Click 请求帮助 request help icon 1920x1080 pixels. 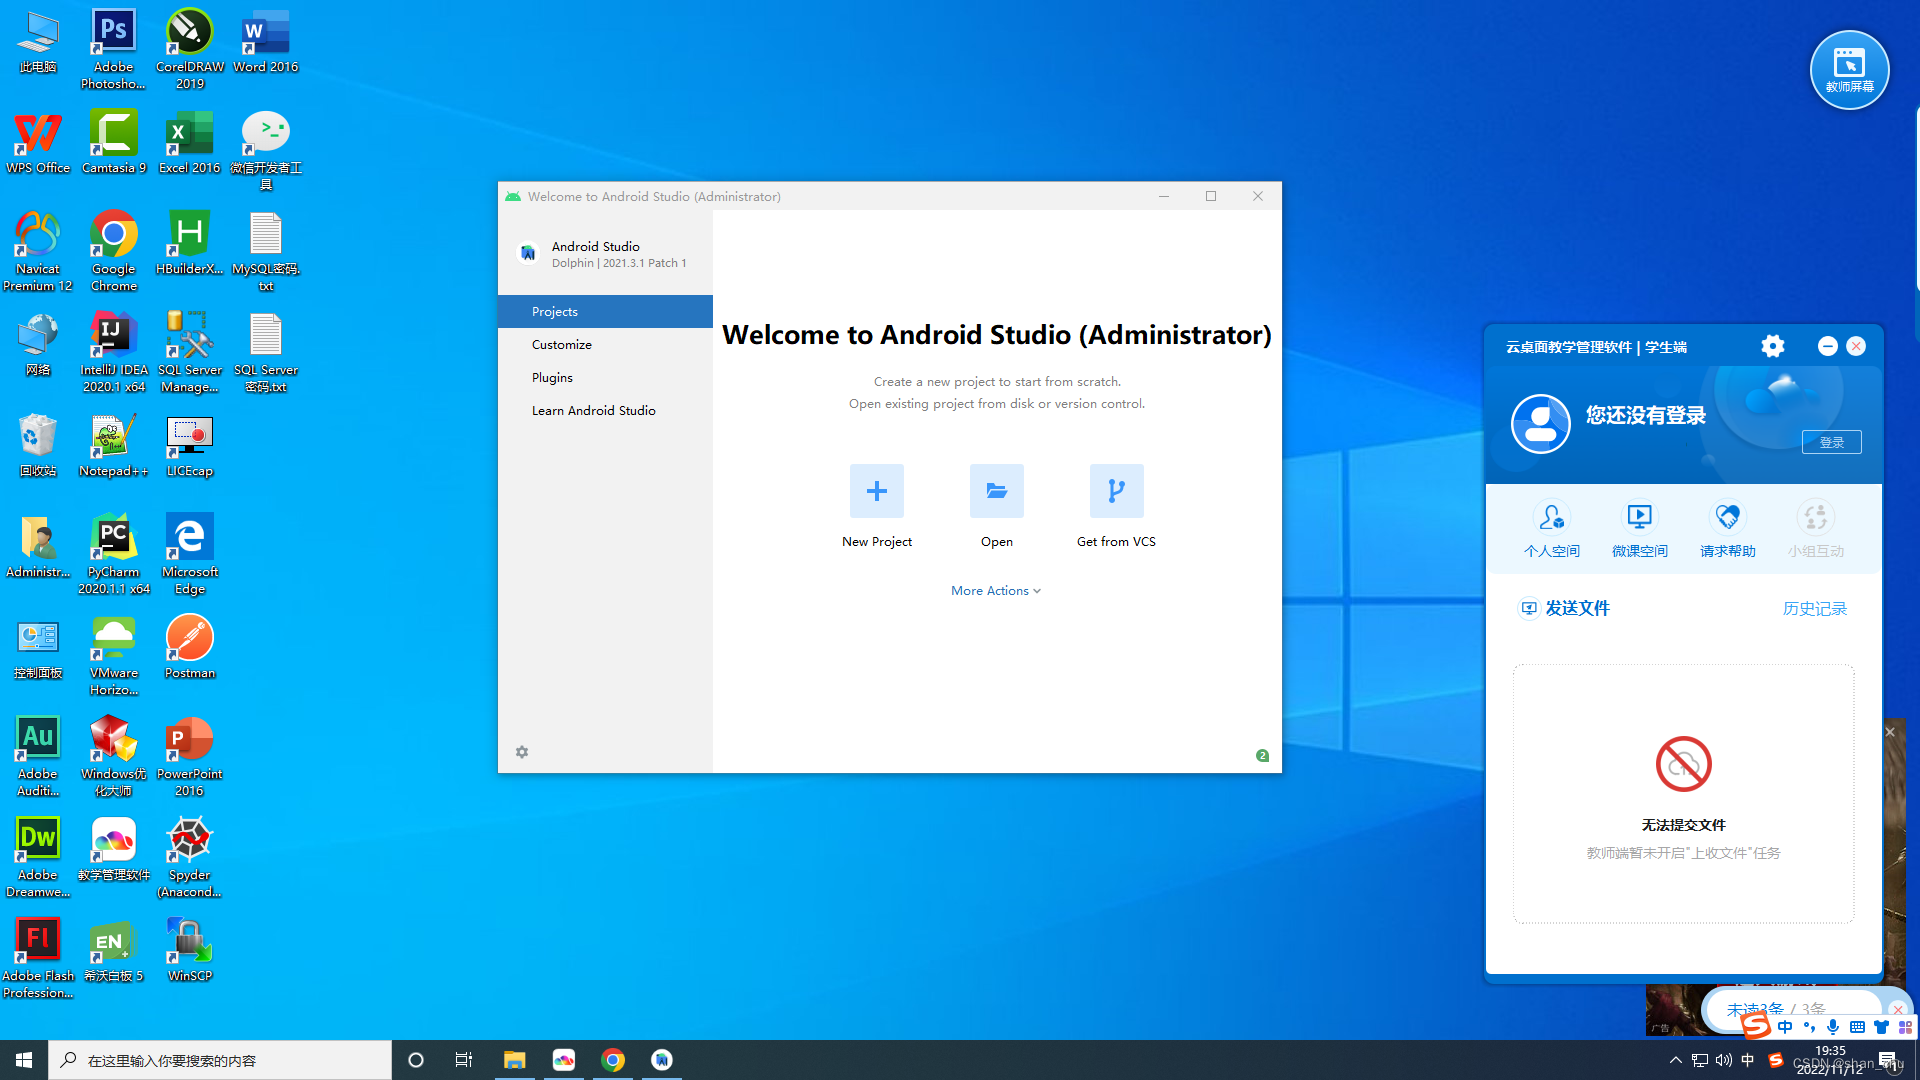click(x=1727, y=518)
